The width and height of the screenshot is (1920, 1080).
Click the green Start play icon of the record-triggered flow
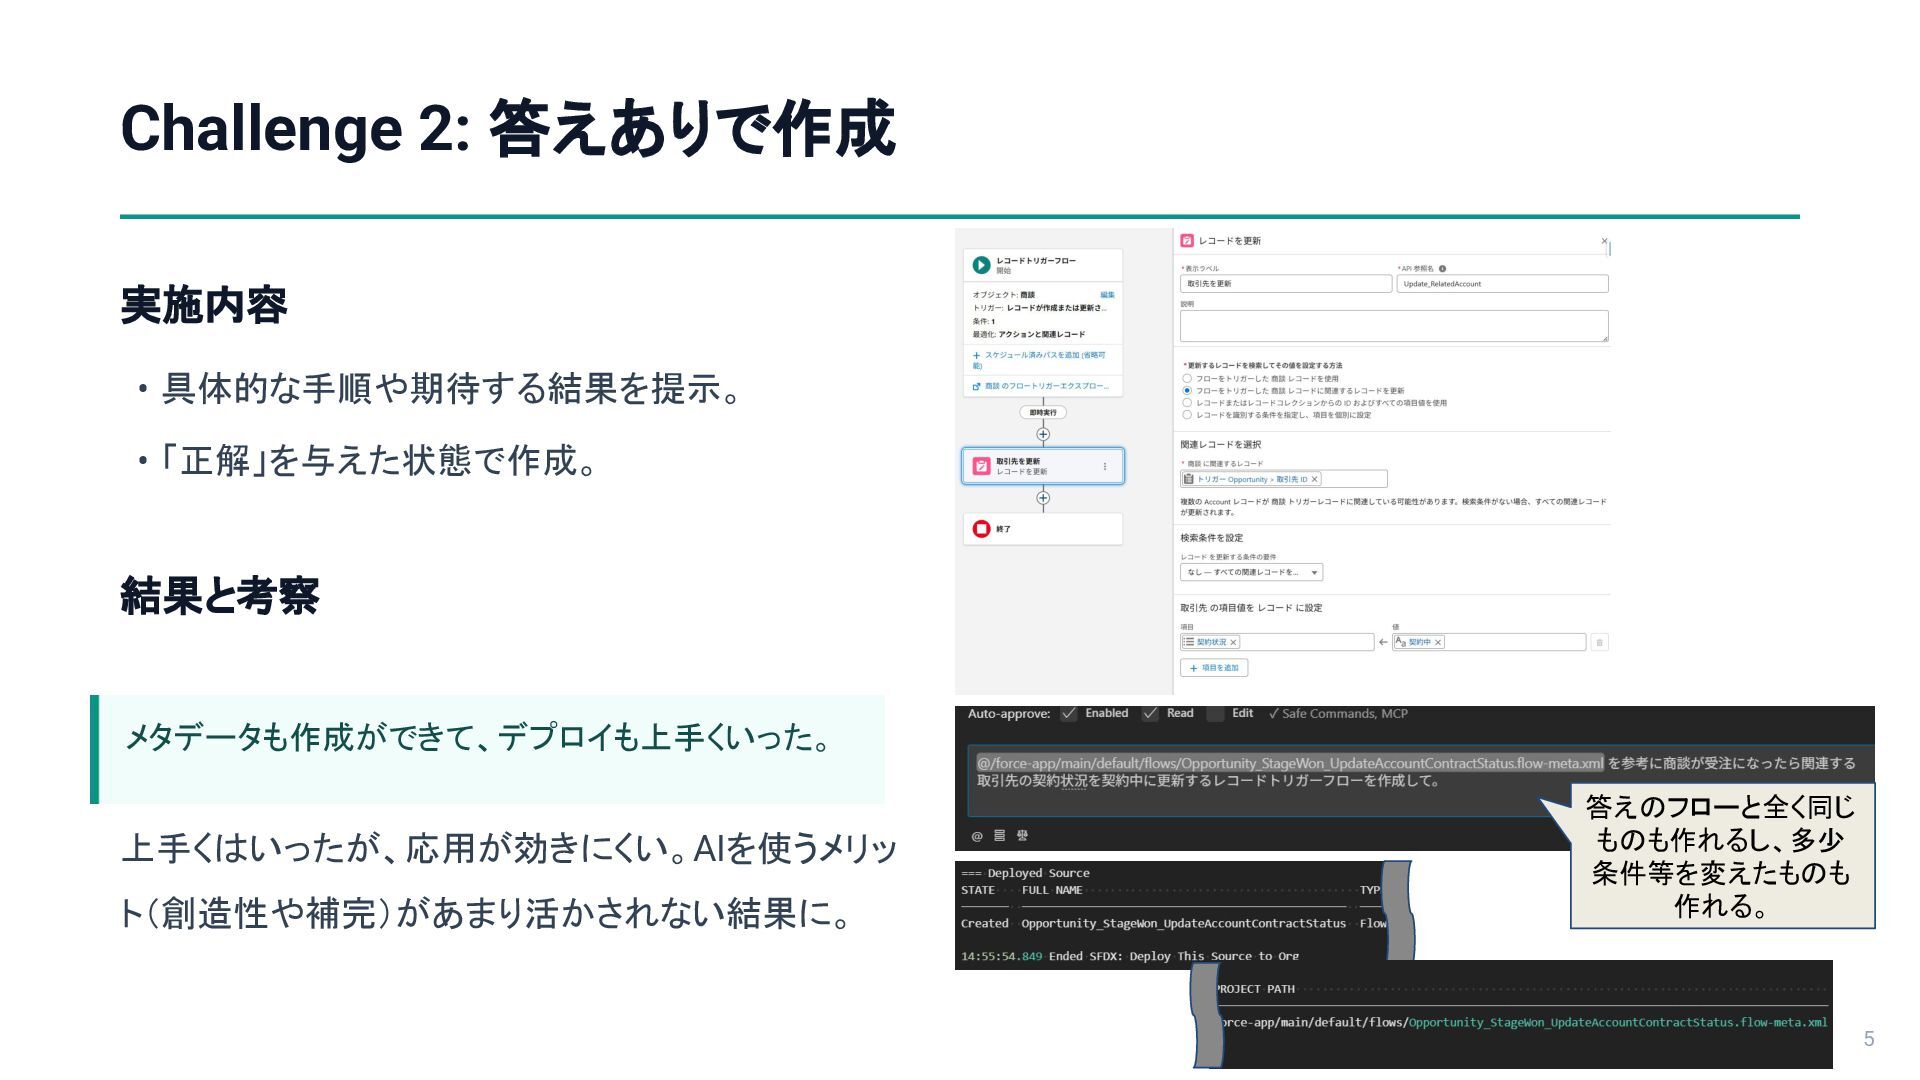(x=981, y=265)
